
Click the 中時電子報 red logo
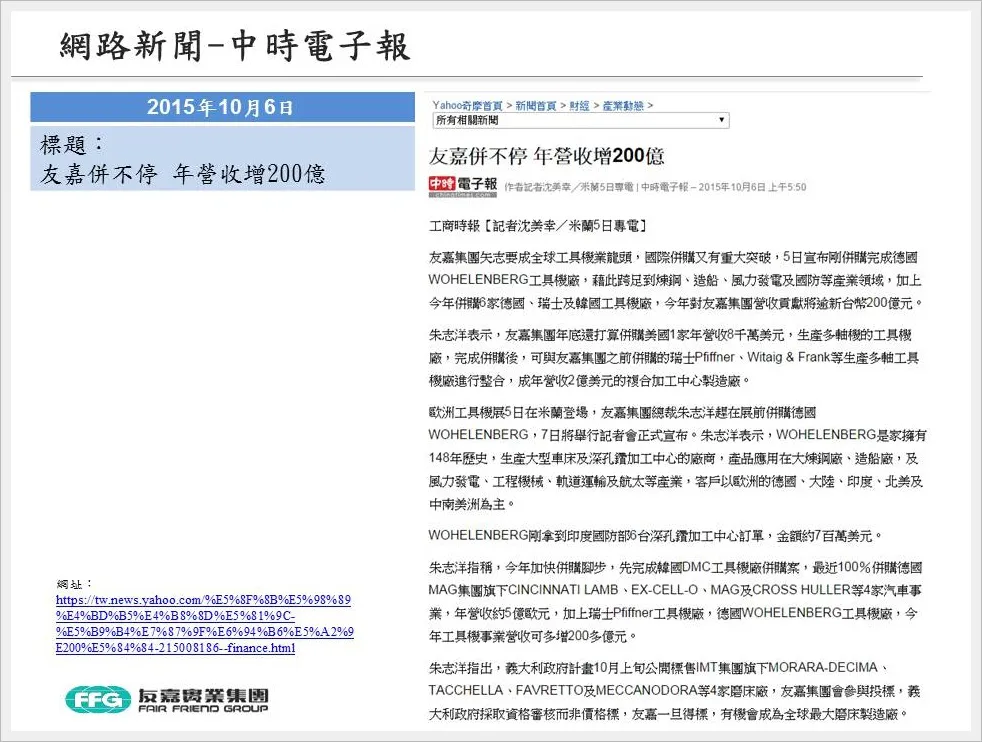click(462, 185)
